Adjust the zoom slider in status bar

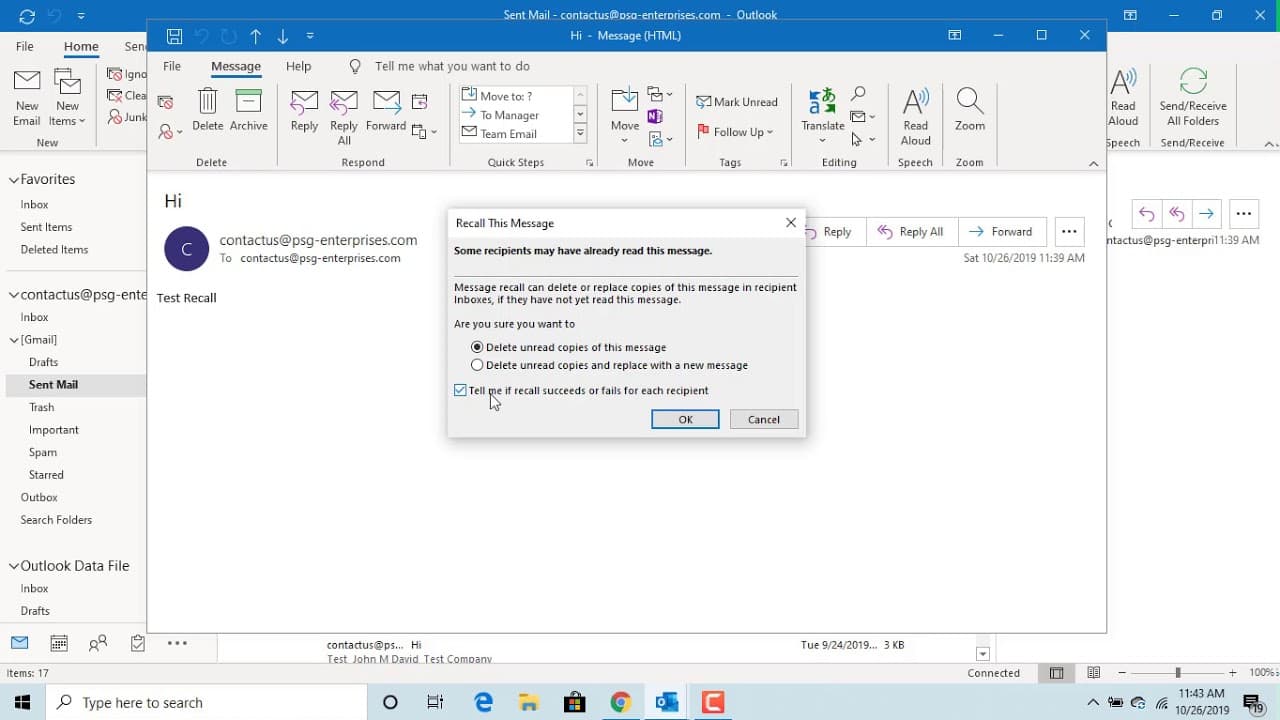click(1177, 673)
